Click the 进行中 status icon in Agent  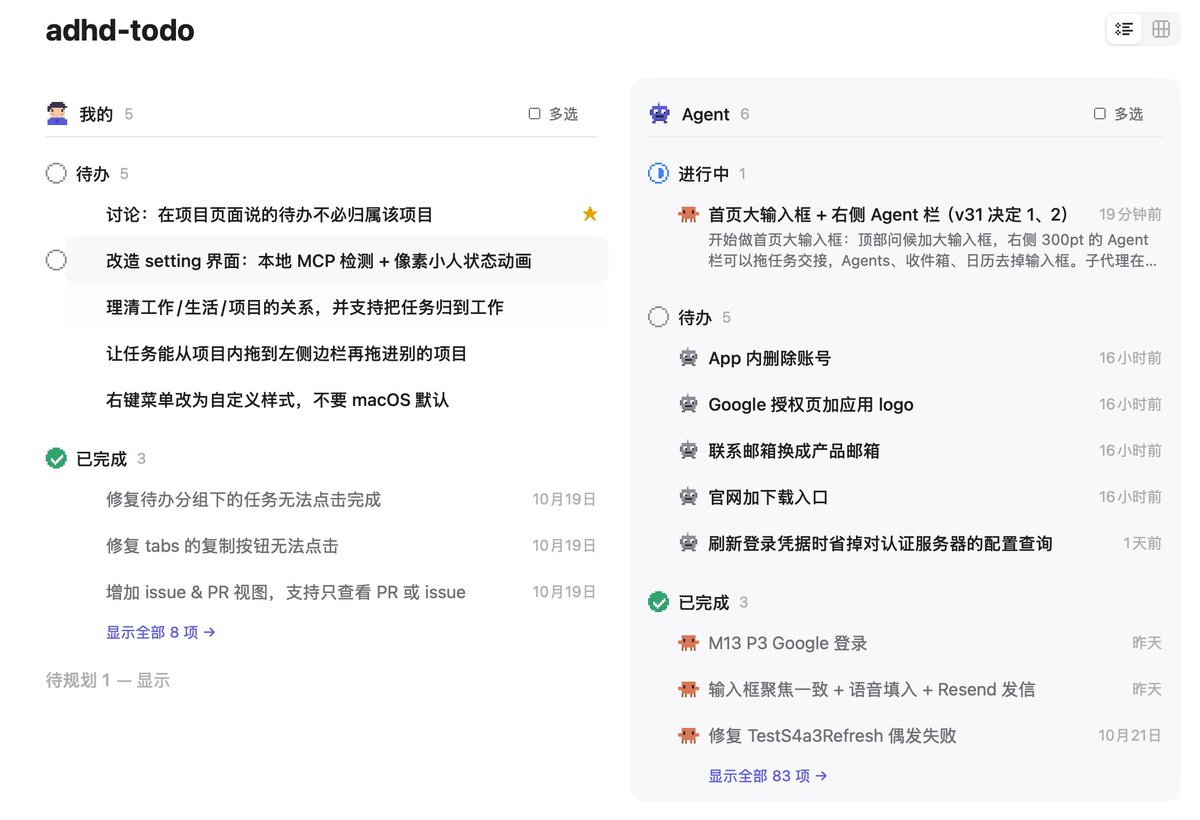tap(658, 174)
